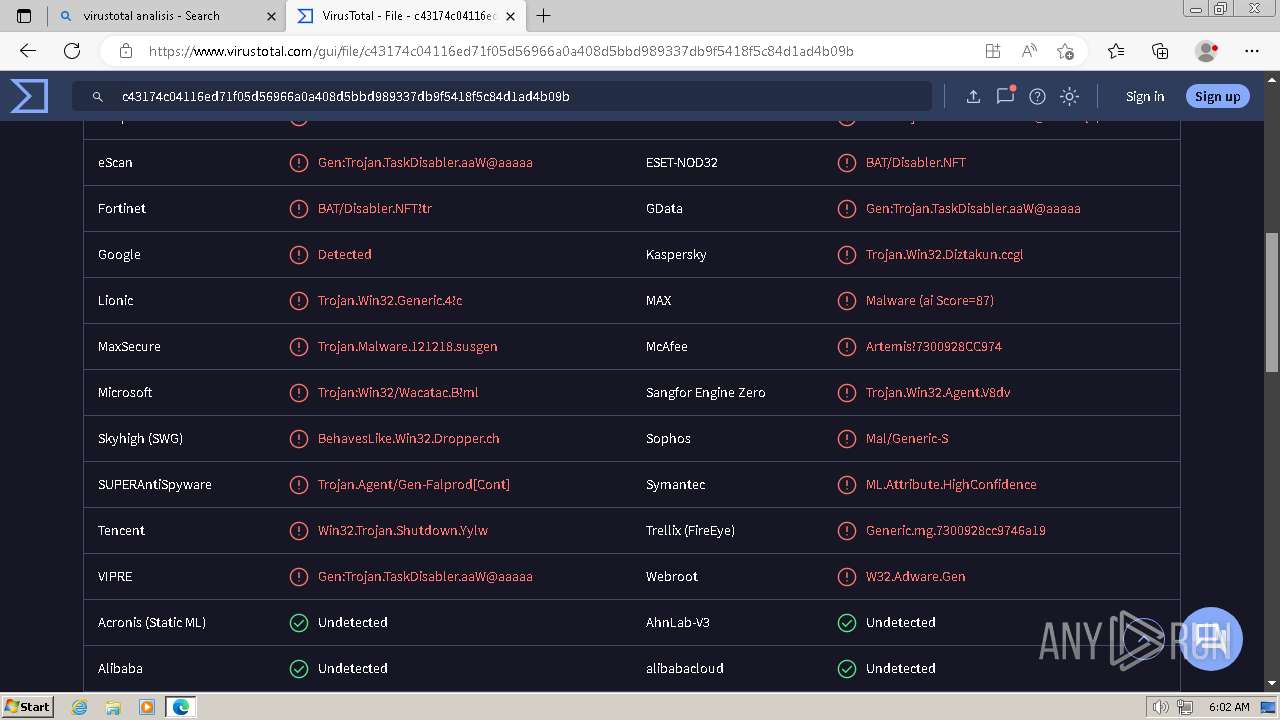Open the Collections icon
Viewport: 1280px width, 720px height.
pyautogui.click(x=1160, y=51)
